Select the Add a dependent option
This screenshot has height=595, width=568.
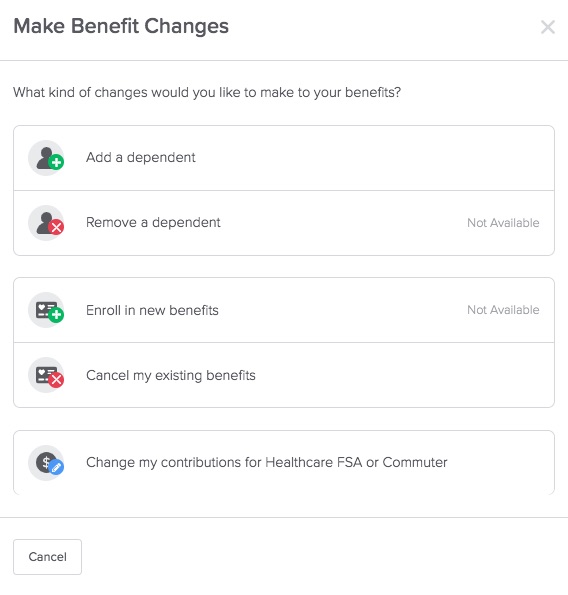click(x=284, y=158)
